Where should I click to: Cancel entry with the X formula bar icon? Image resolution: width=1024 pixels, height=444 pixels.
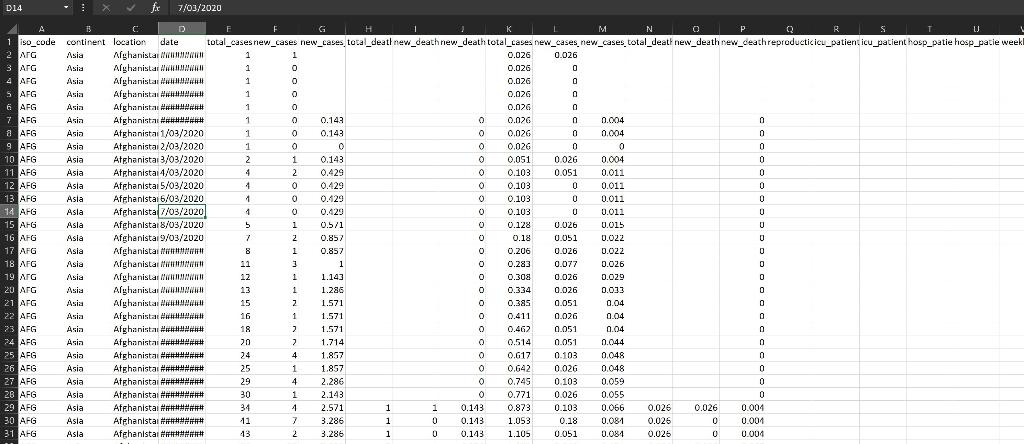pos(106,8)
